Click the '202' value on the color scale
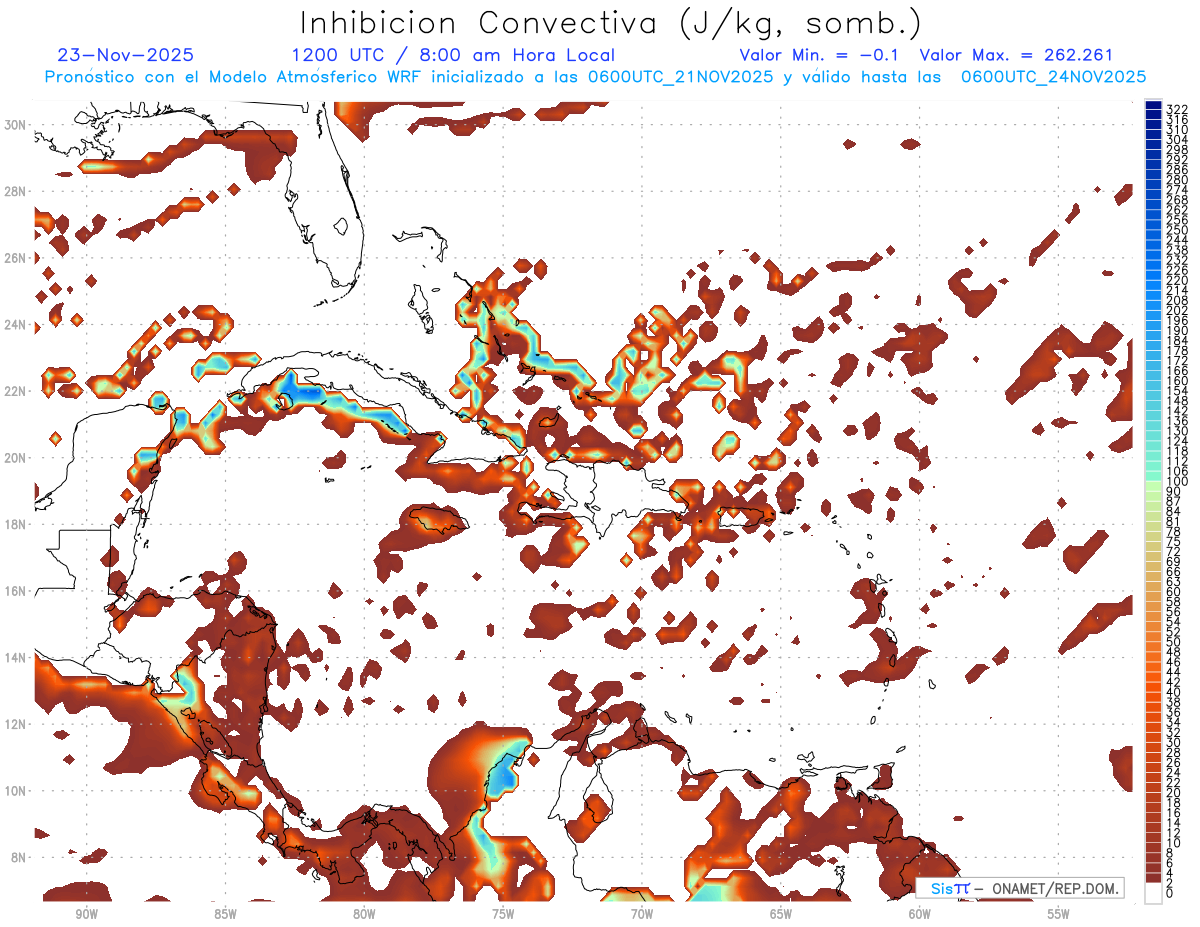1200x927 pixels. point(1176,310)
